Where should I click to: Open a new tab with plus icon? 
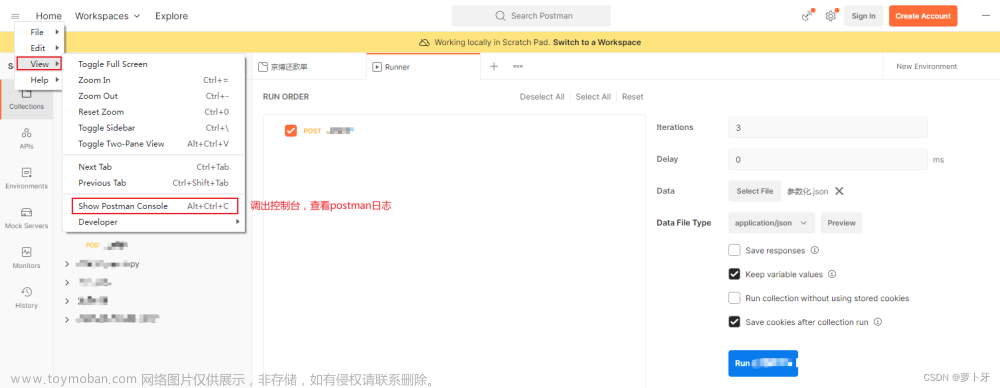(x=494, y=66)
